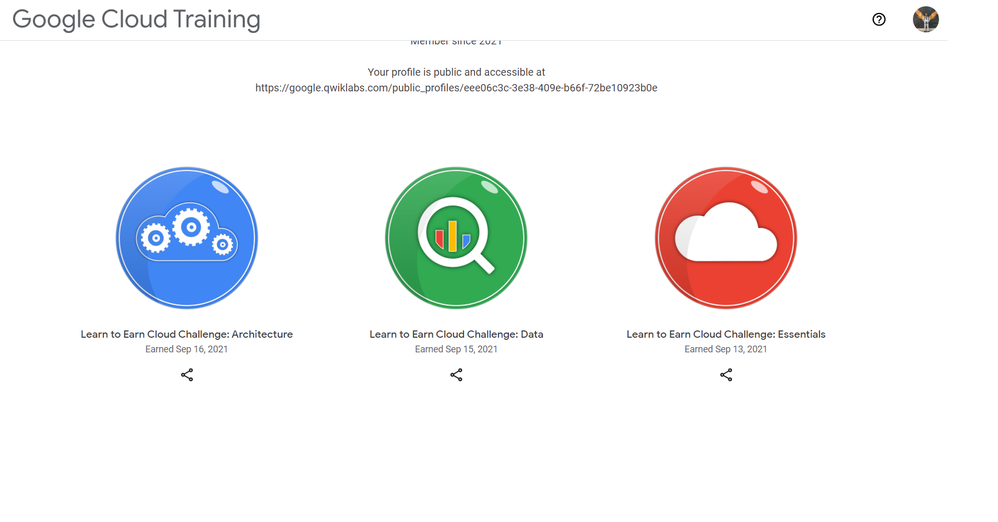Select the 'Earned Sep 15, 2021' date text

(x=456, y=349)
